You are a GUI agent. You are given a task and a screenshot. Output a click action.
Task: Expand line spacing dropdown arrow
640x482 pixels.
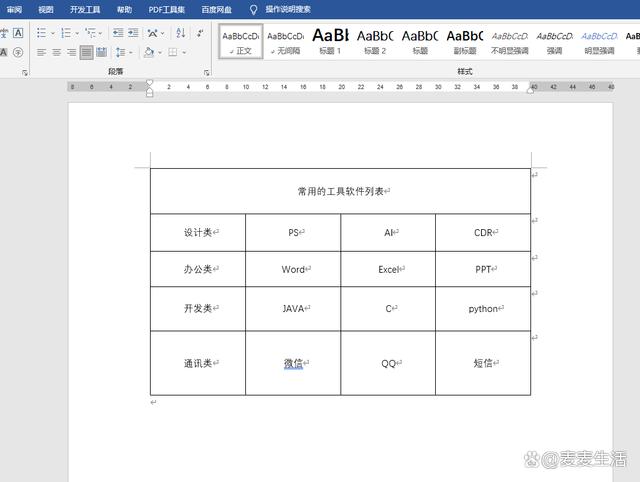coord(131,53)
